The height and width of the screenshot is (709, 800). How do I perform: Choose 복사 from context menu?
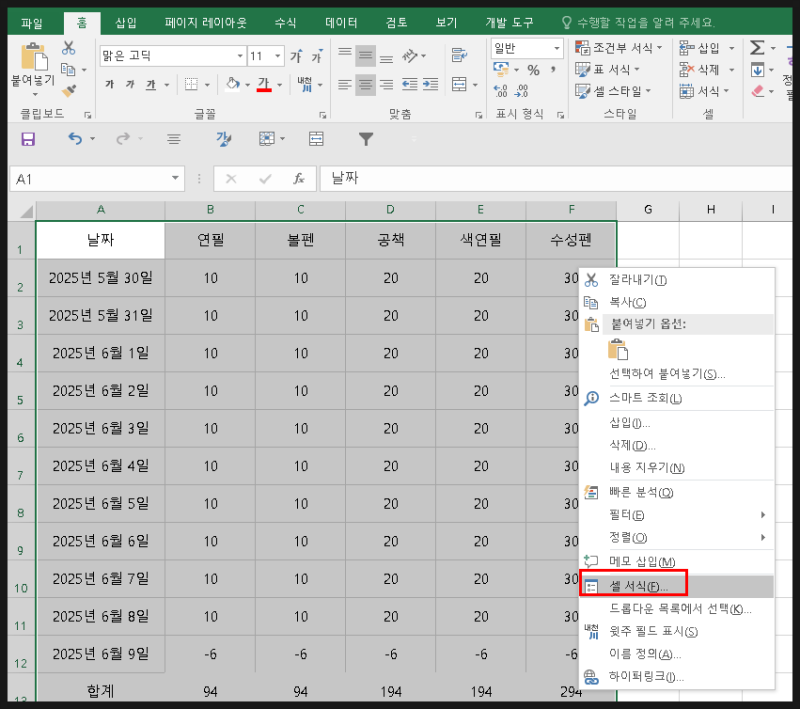coord(677,302)
